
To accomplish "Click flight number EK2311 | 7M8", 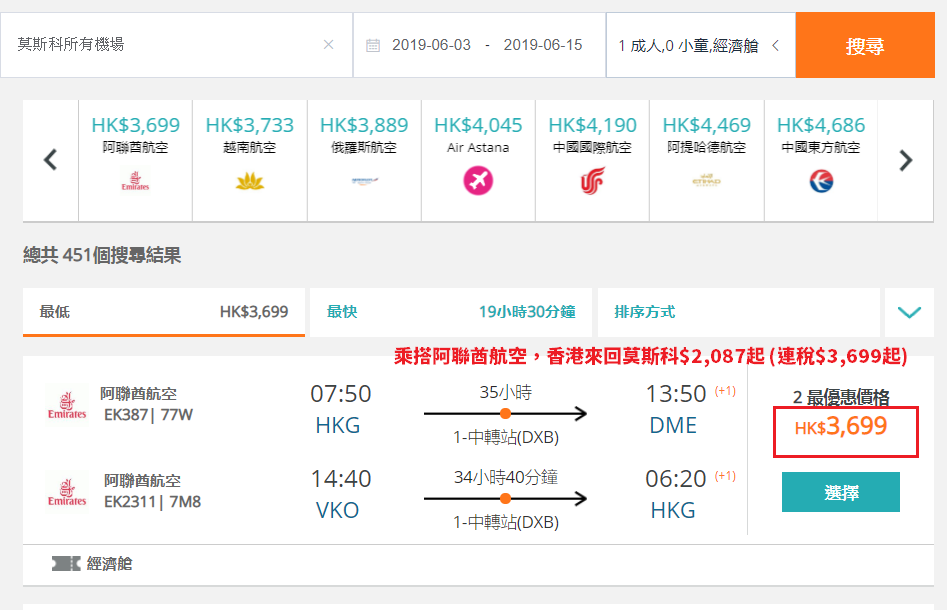I will pyautogui.click(x=152, y=502).
